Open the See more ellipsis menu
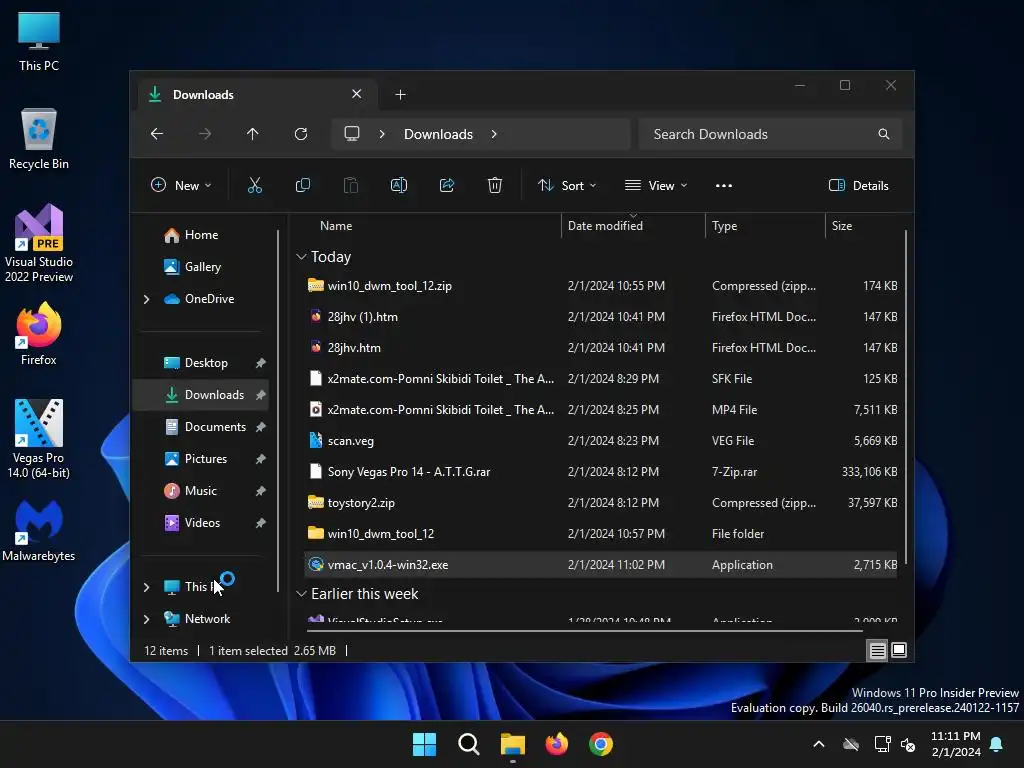Screen dimensions: 1024x768 pos(724,185)
